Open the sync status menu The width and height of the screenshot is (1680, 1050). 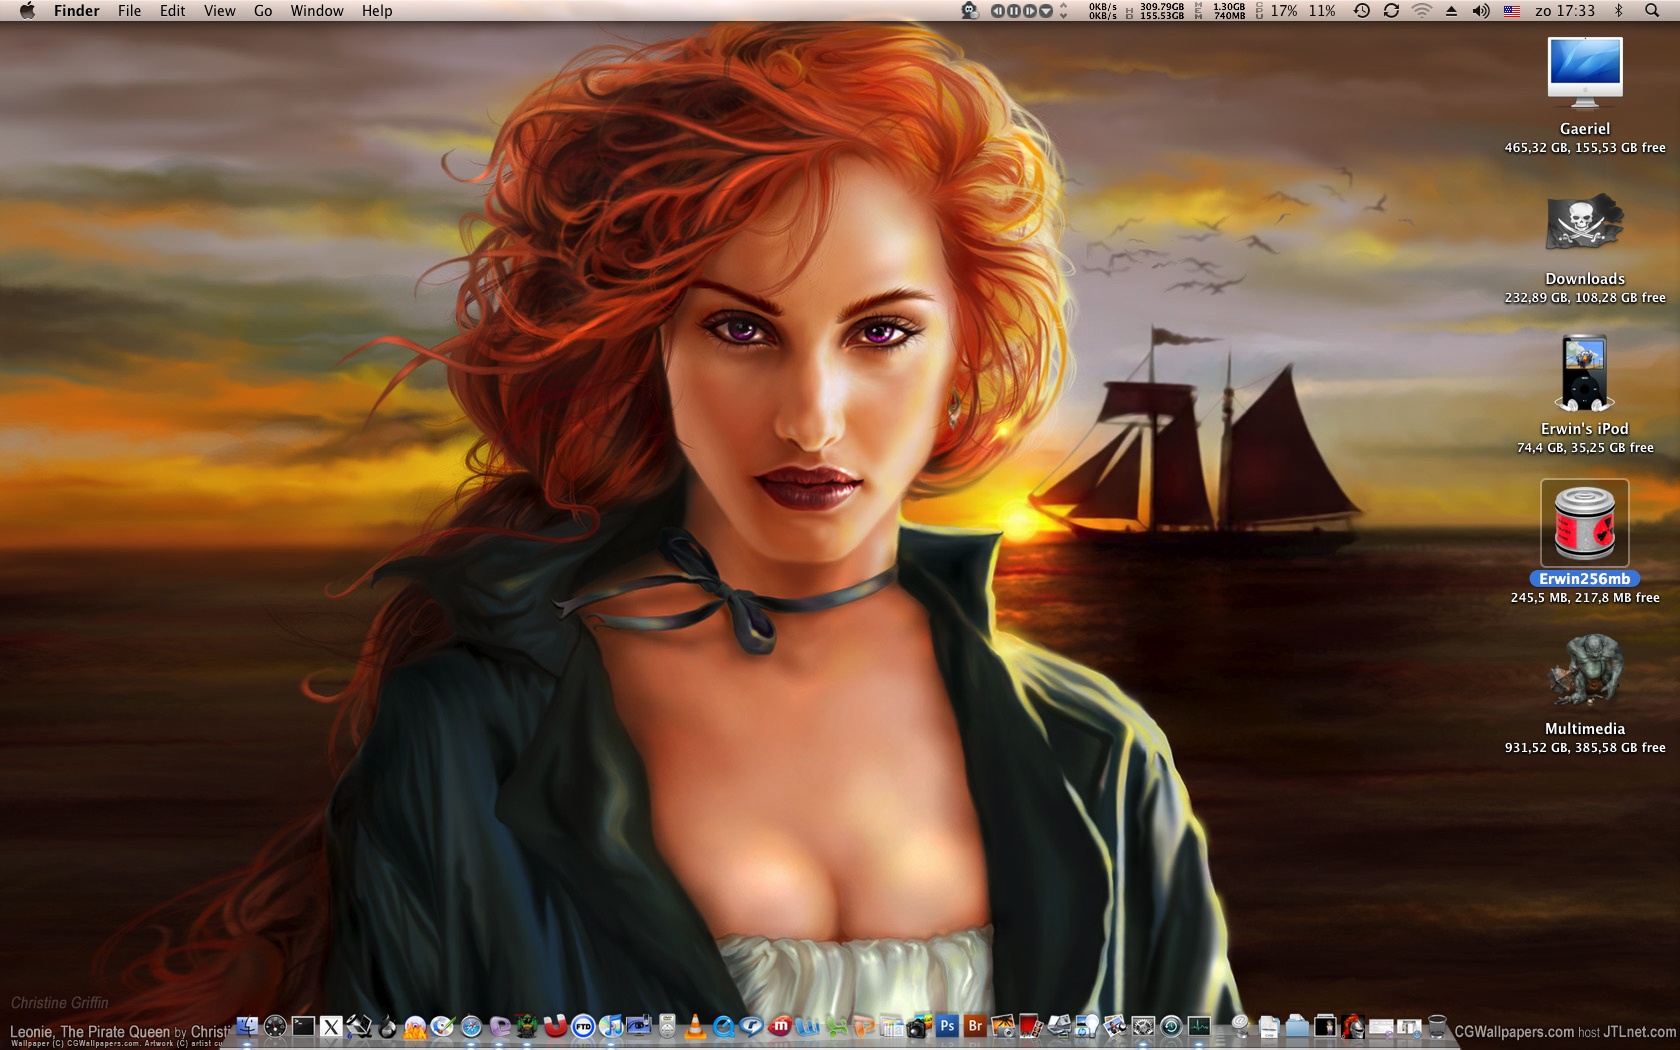point(1391,11)
